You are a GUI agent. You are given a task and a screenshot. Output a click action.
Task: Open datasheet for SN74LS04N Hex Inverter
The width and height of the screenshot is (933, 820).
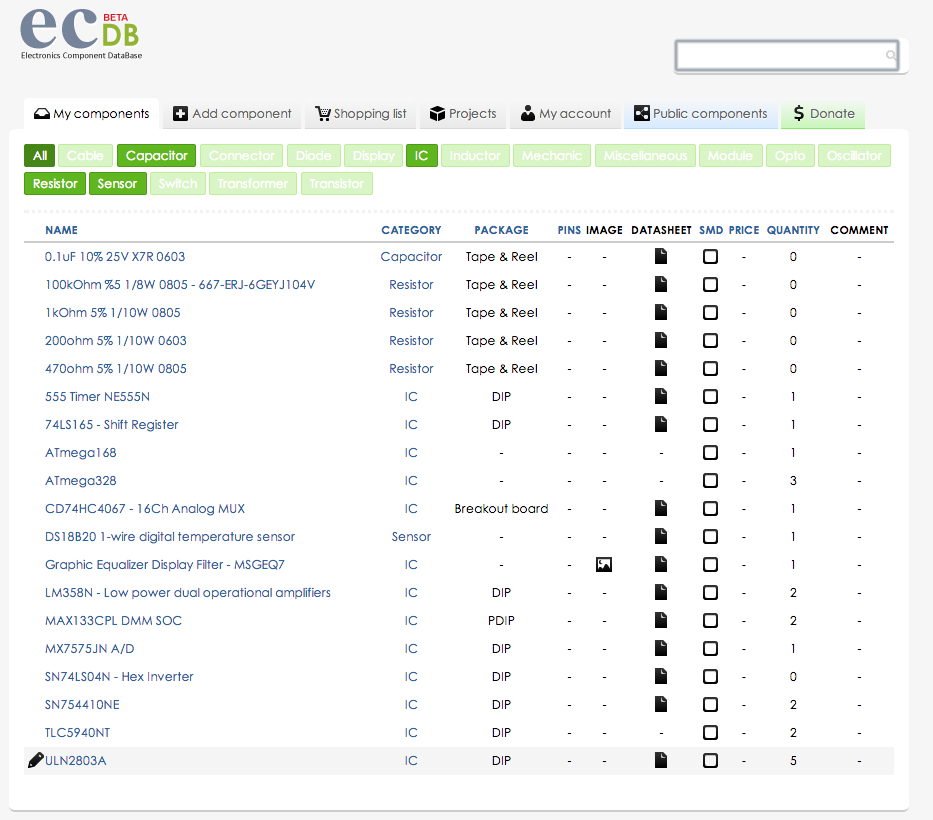coord(660,676)
